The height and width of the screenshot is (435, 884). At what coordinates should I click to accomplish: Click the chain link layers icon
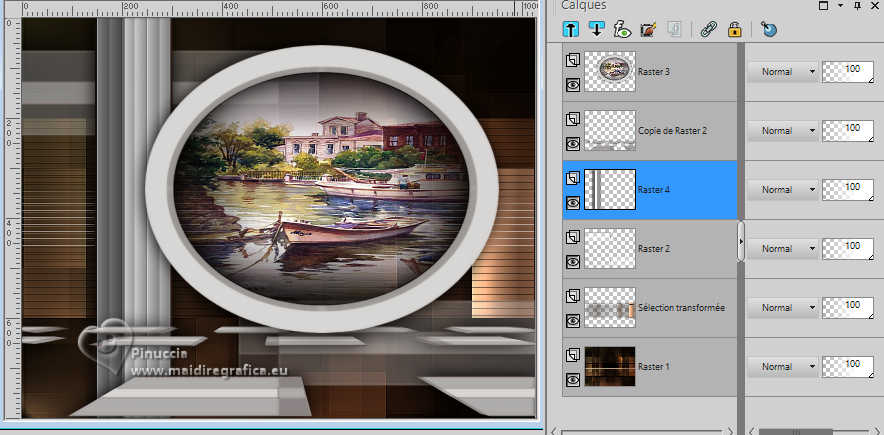point(708,29)
